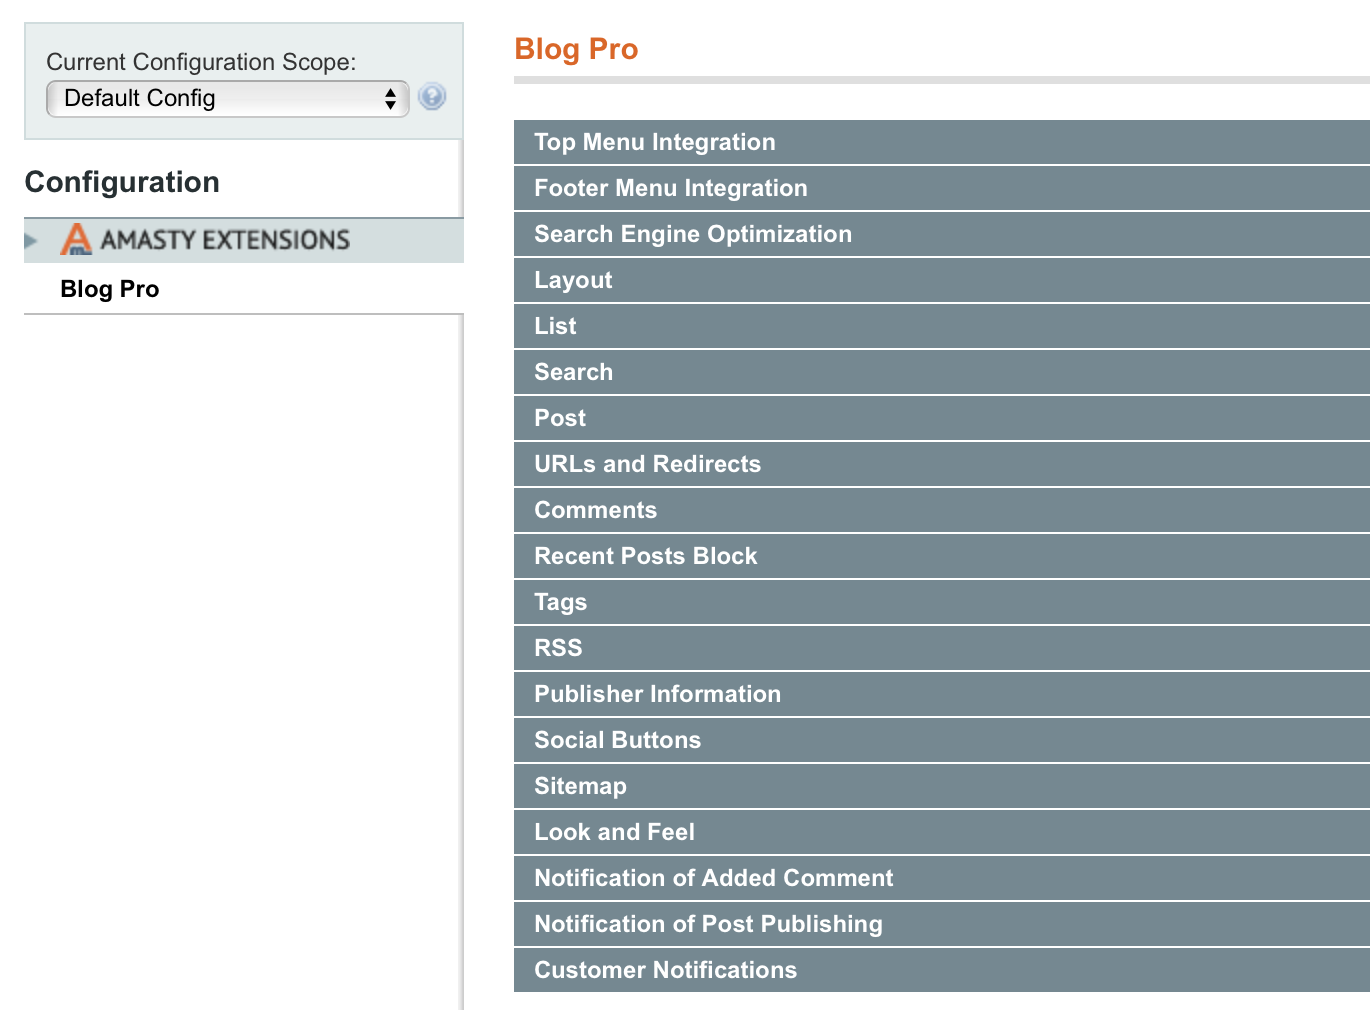Open the Recent Posts Block section

pos(646,556)
